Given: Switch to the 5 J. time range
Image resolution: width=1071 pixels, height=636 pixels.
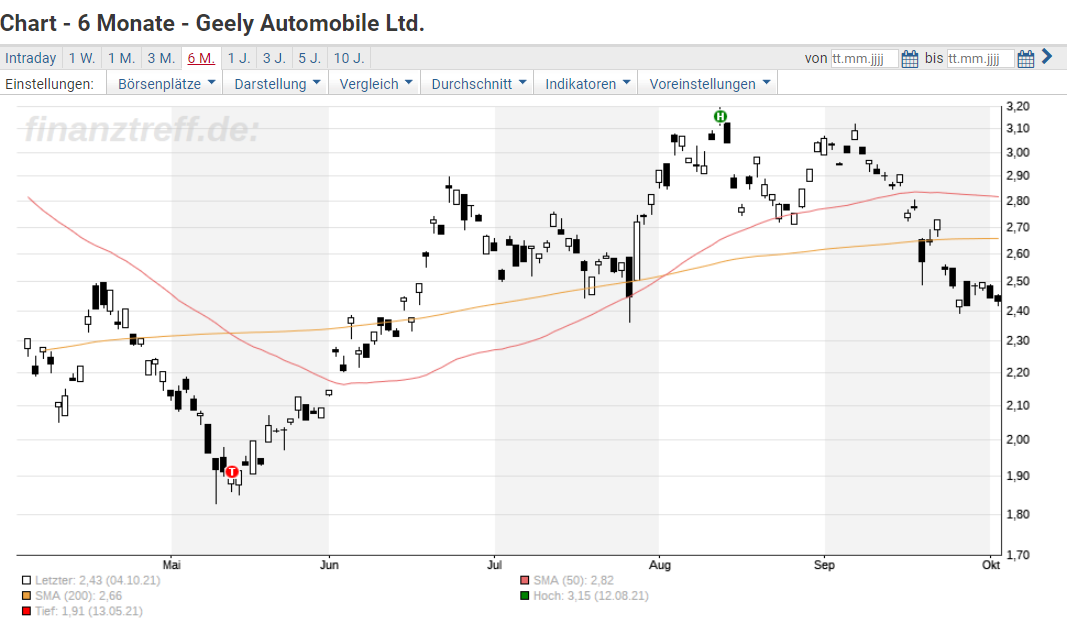Looking at the screenshot, I should (x=310, y=58).
